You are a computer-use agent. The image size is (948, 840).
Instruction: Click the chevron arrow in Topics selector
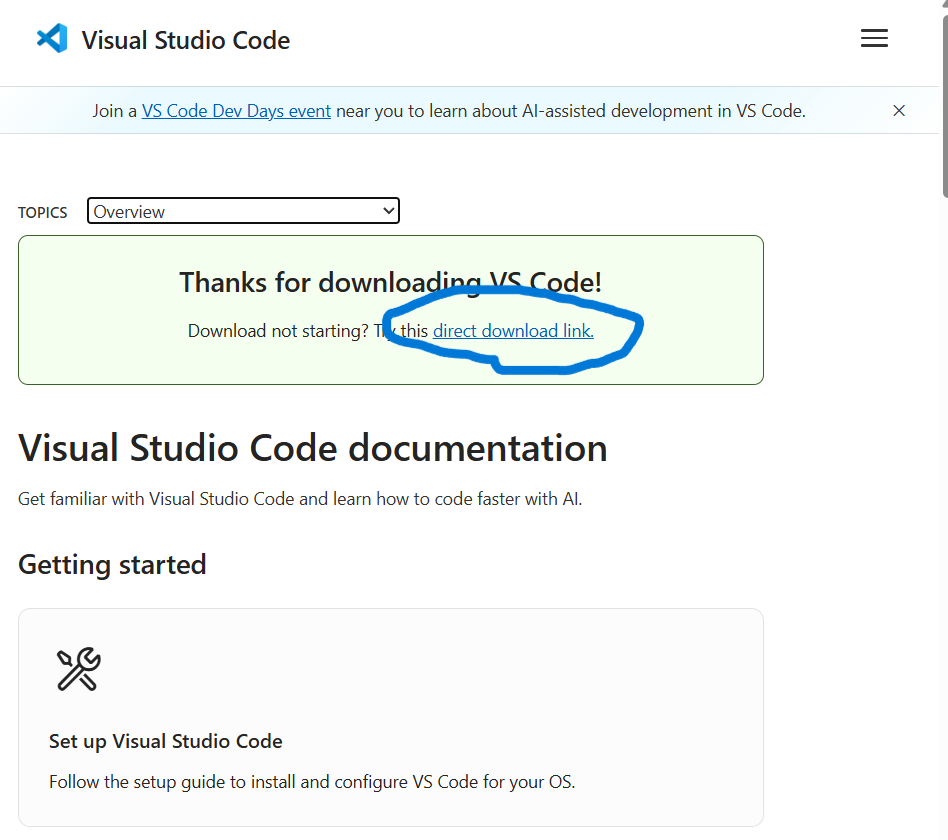point(389,211)
